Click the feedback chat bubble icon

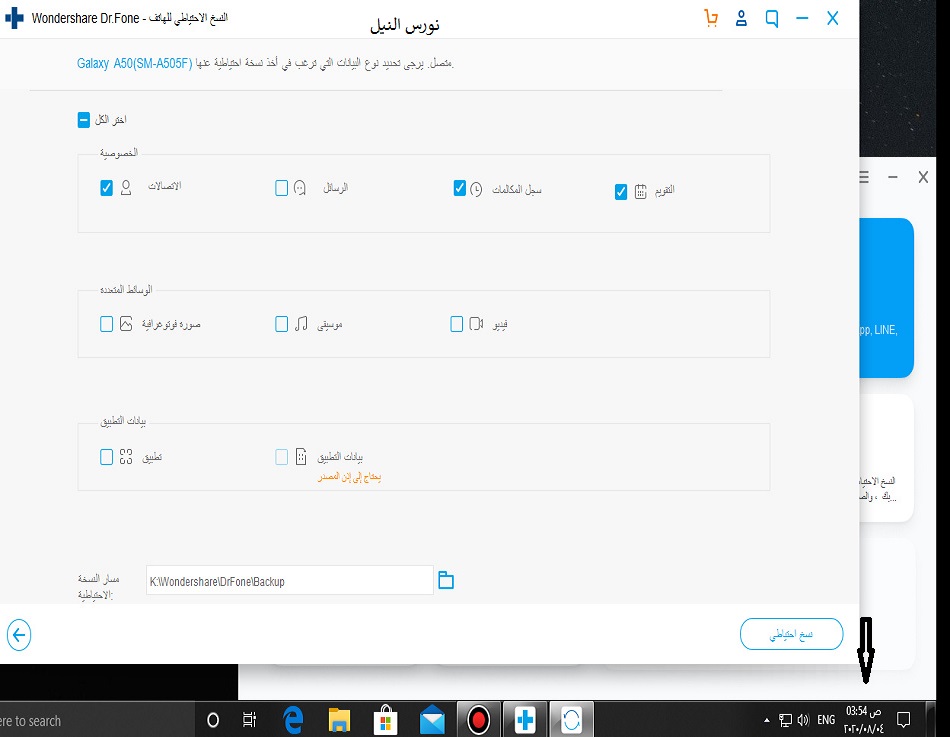pyautogui.click(x=772, y=18)
